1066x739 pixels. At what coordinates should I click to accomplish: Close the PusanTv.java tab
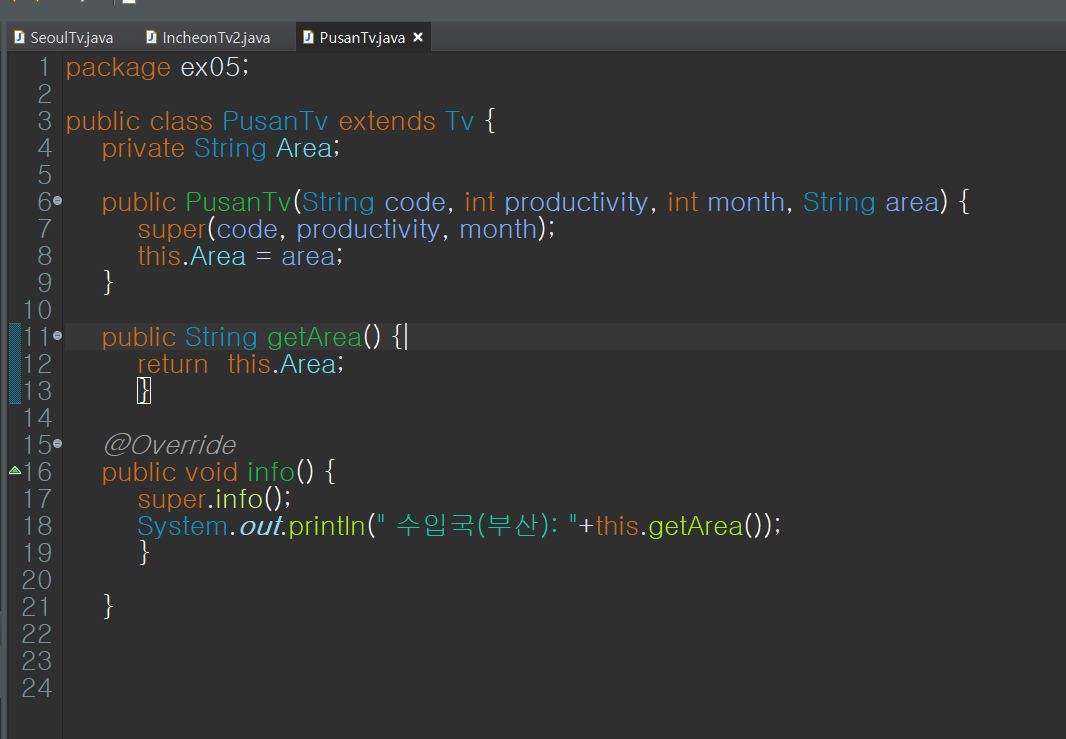418,37
